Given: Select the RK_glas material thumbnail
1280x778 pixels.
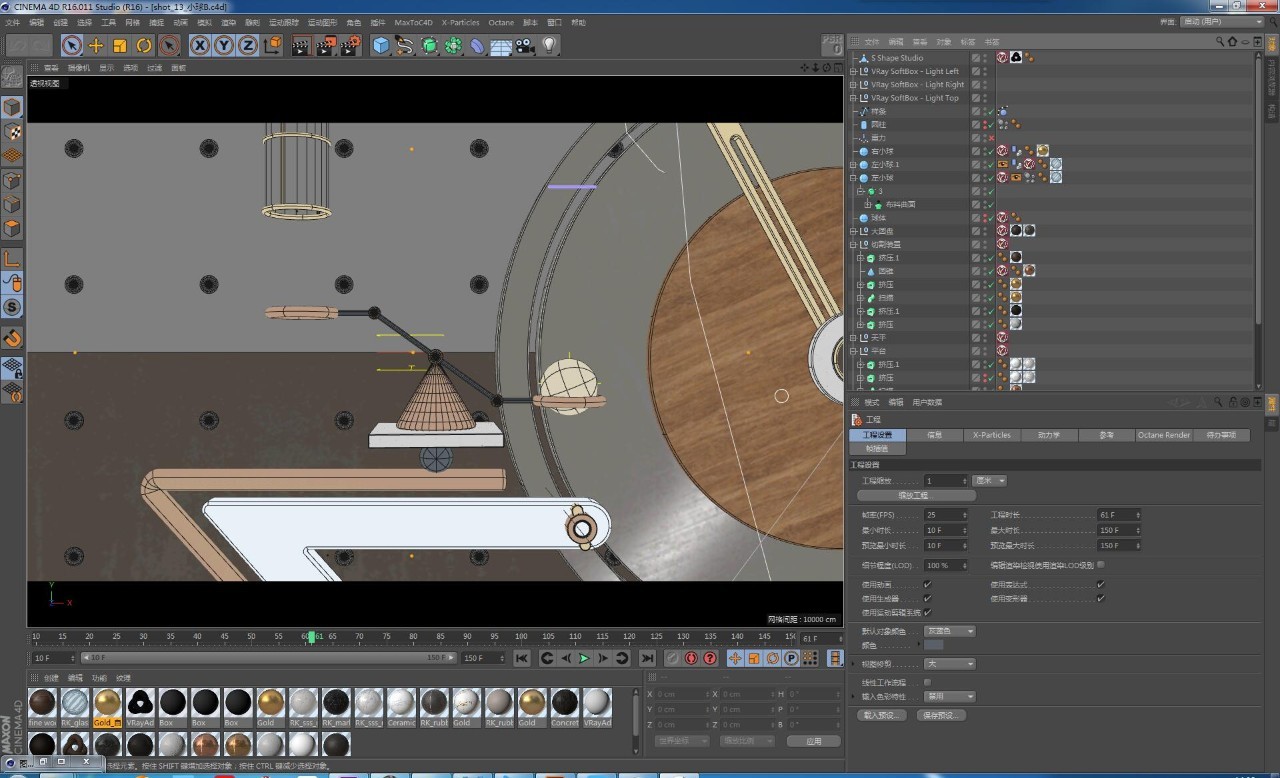Looking at the screenshot, I should (75, 706).
